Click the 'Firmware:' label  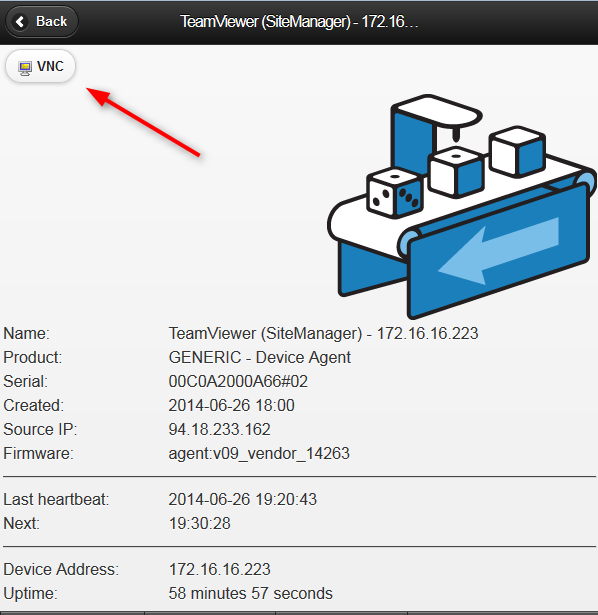[38, 453]
